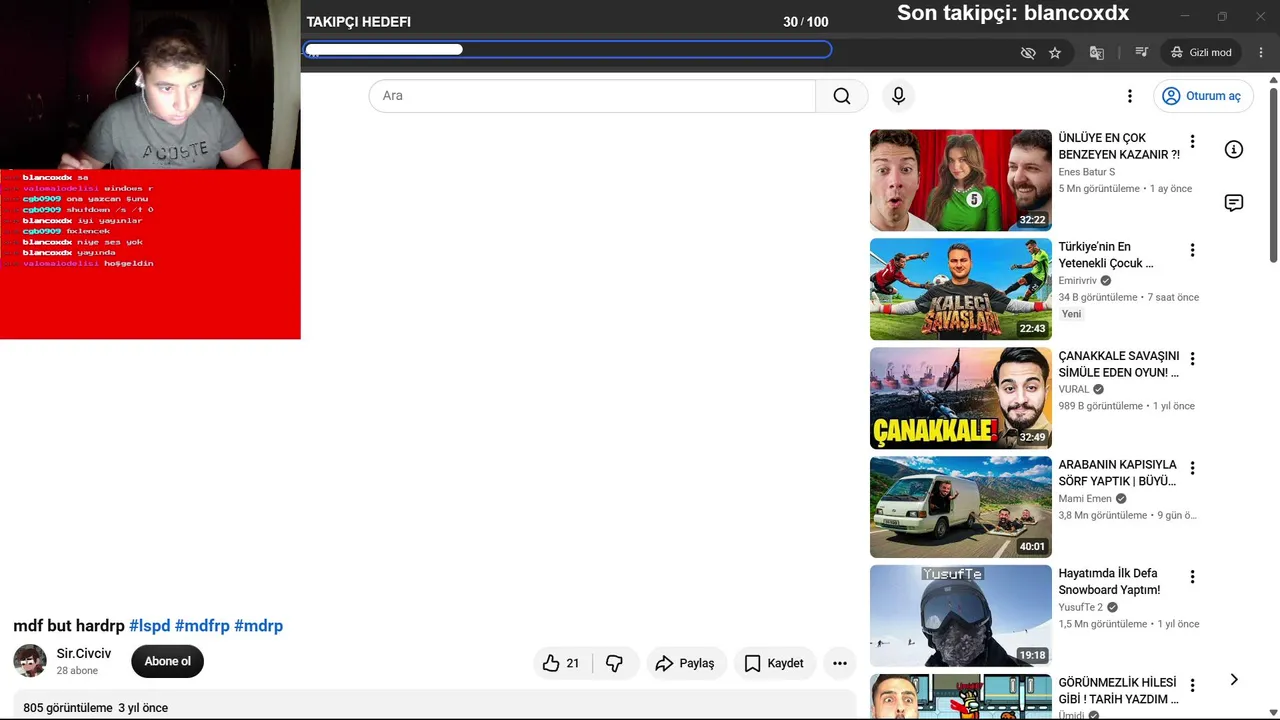Subscribe with the Abone ol button
This screenshot has width=1280, height=720.
(167, 662)
